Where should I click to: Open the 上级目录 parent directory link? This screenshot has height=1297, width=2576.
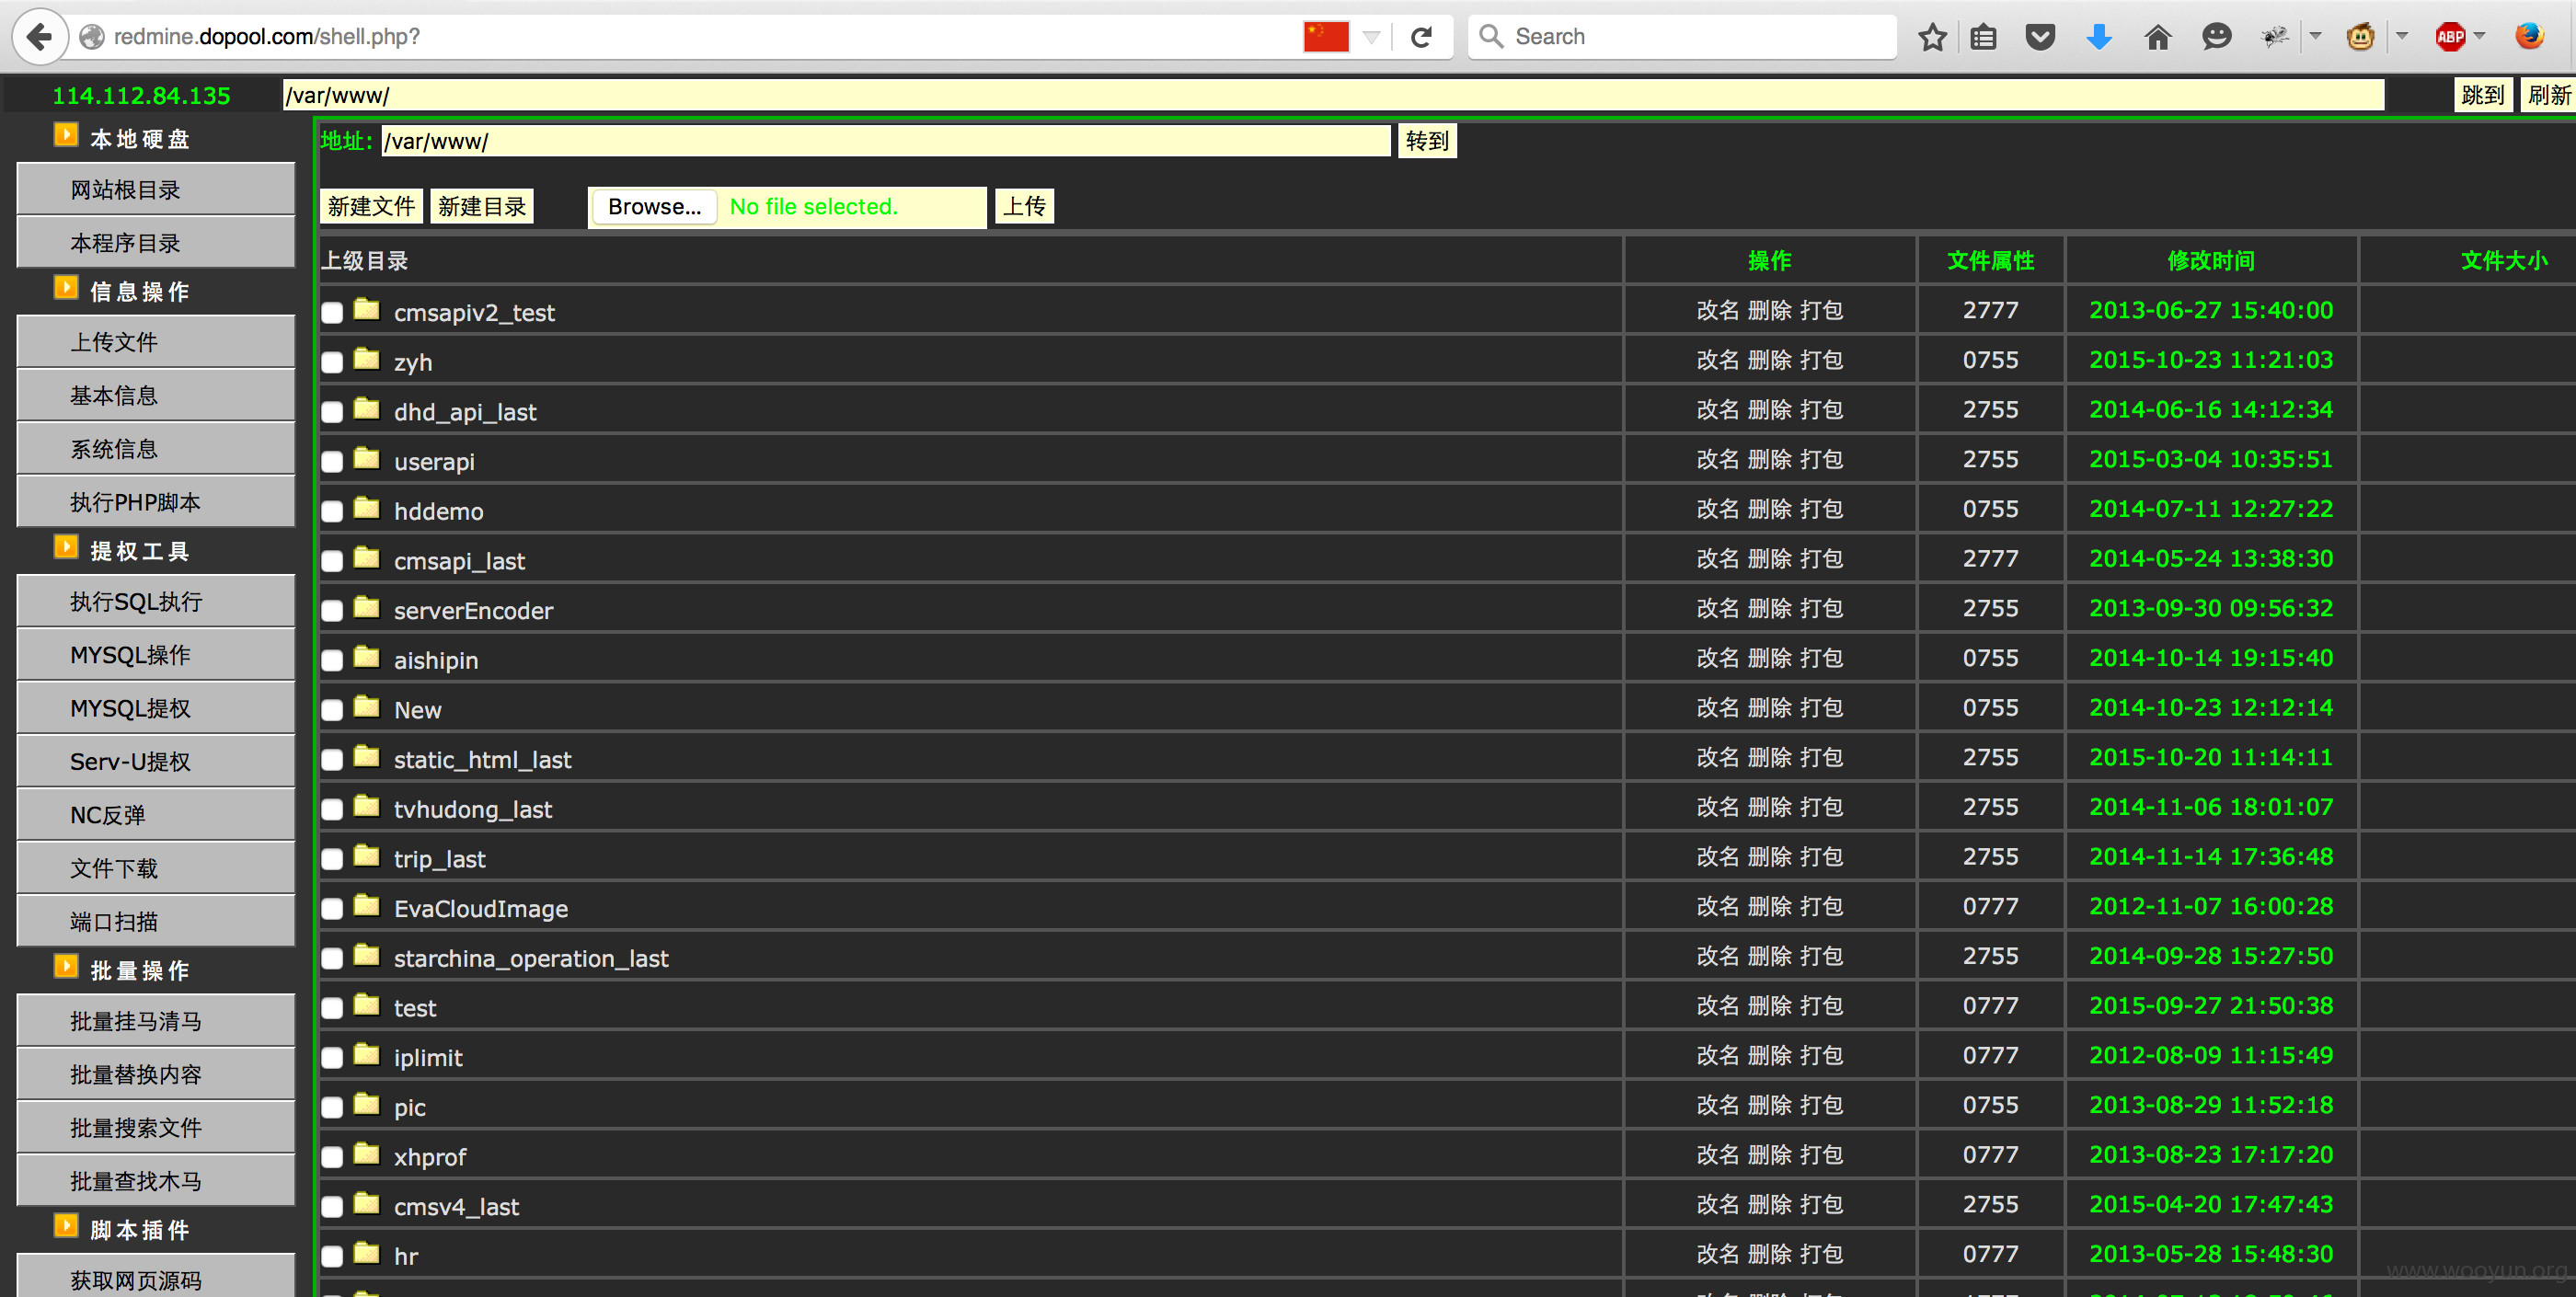[365, 261]
